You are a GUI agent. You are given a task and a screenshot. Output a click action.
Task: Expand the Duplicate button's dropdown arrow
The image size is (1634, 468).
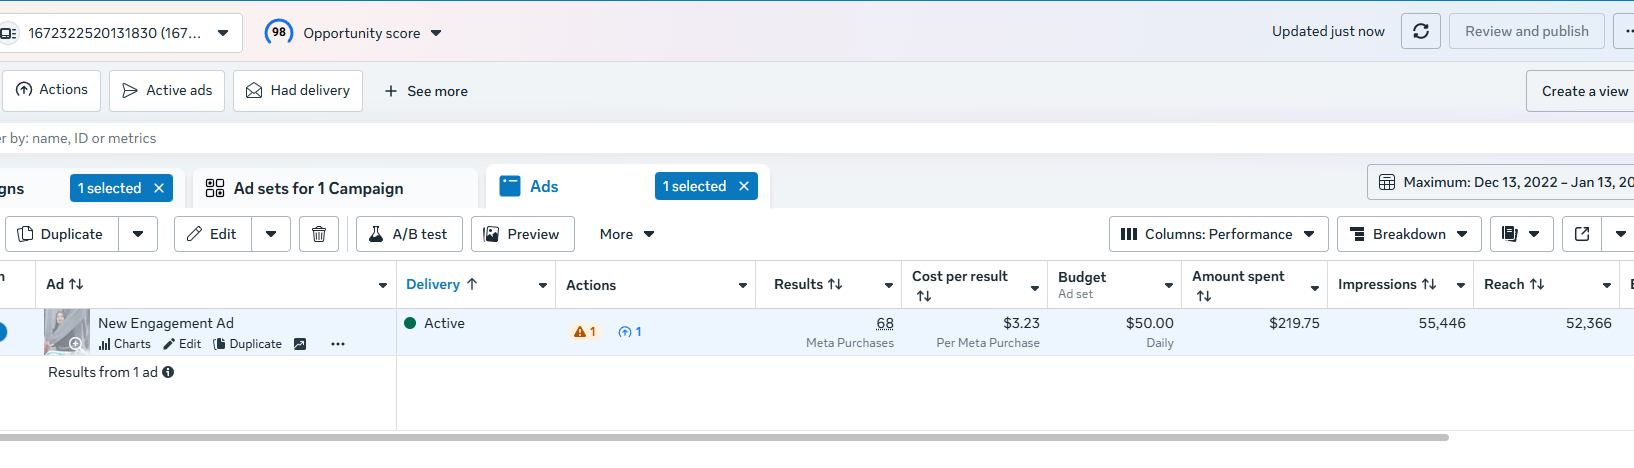click(138, 234)
